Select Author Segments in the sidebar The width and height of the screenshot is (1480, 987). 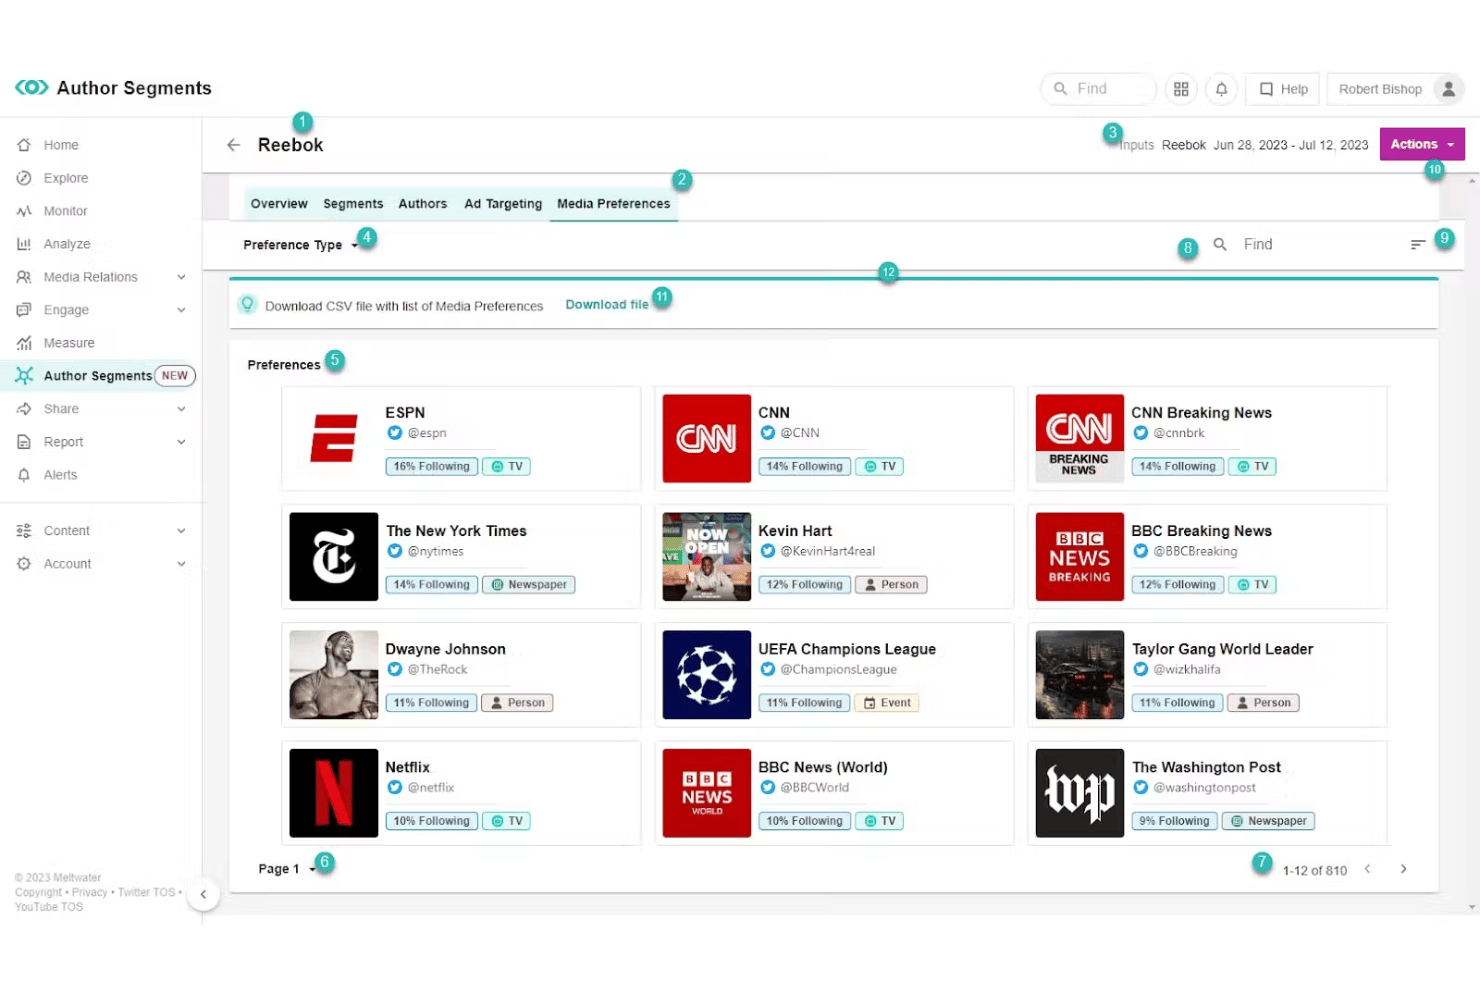tap(98, 376)
